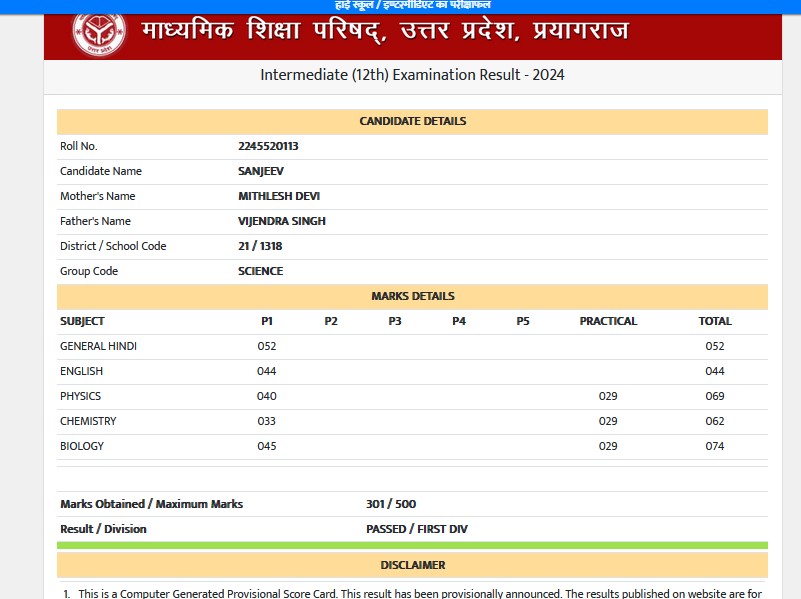Viewport: 801px width, 599px height.
Task: Click the UP Board emblem logo
Action: click(x=99, y=34)
